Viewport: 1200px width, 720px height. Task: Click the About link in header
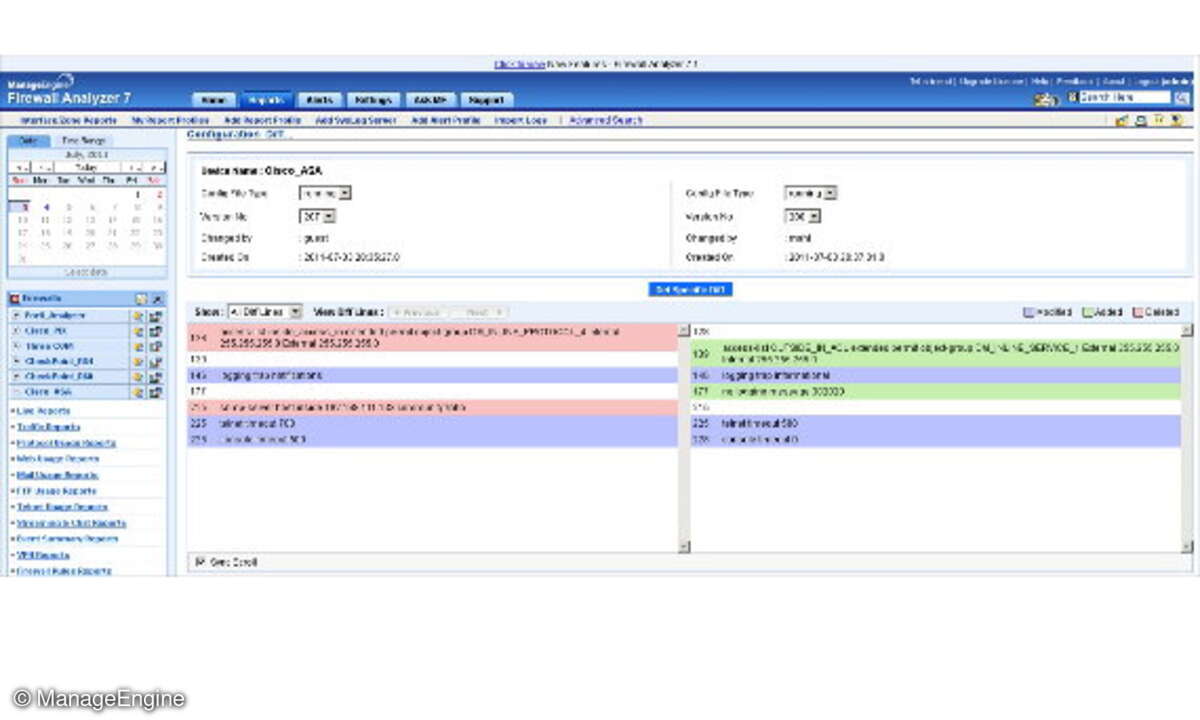[x=1114, y=81]
